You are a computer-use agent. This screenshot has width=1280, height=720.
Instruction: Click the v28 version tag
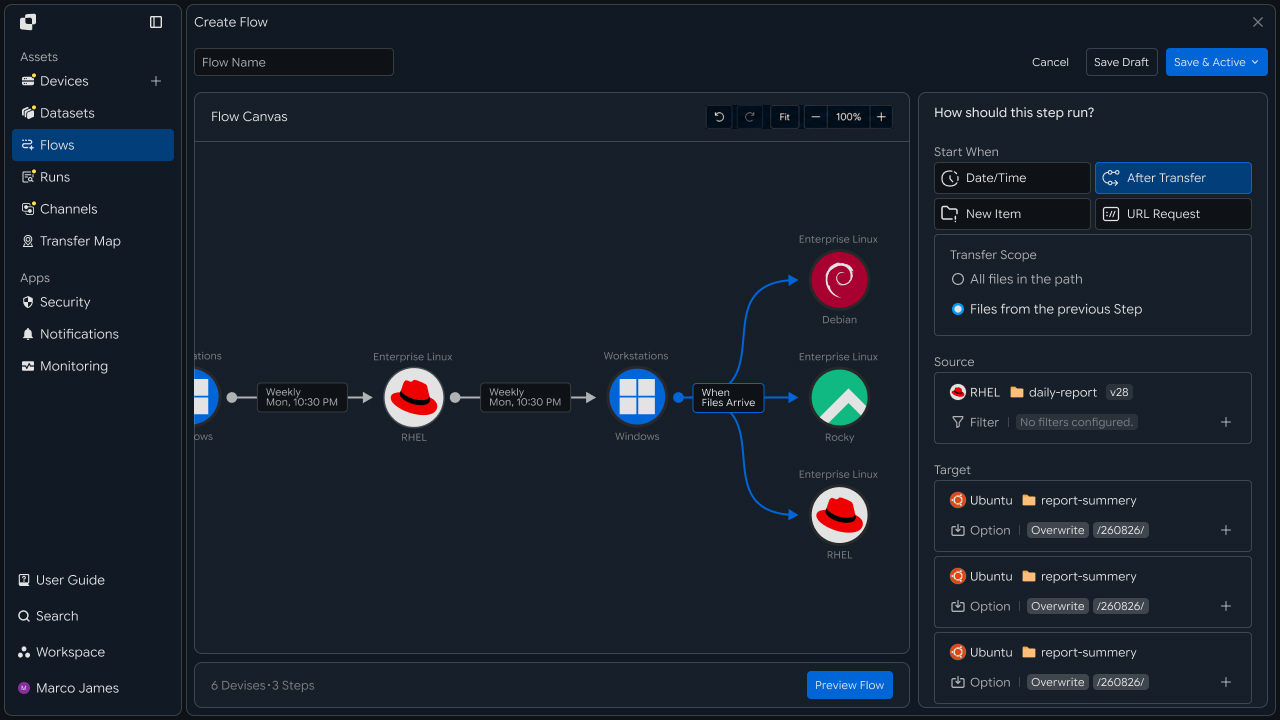(x=1119, y=393)
